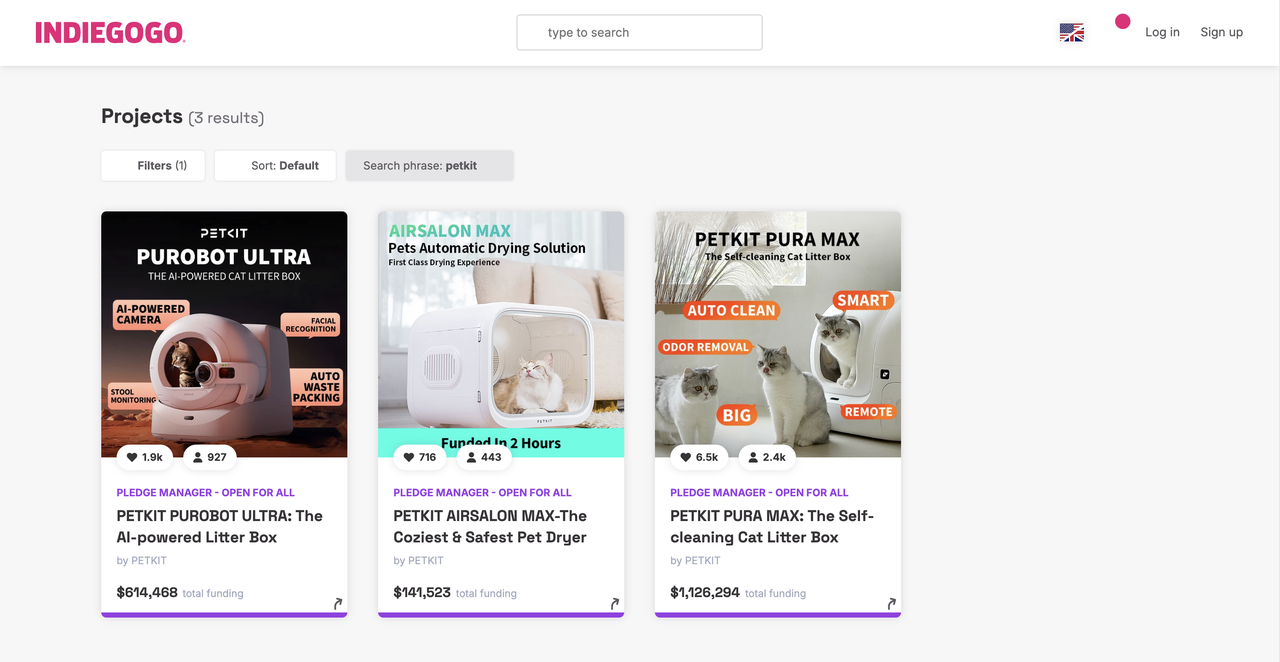This screenshot has height=662, width=1280.
Task: Click the purple funding progress bar under PURA MAX
Action: point(777,615)
